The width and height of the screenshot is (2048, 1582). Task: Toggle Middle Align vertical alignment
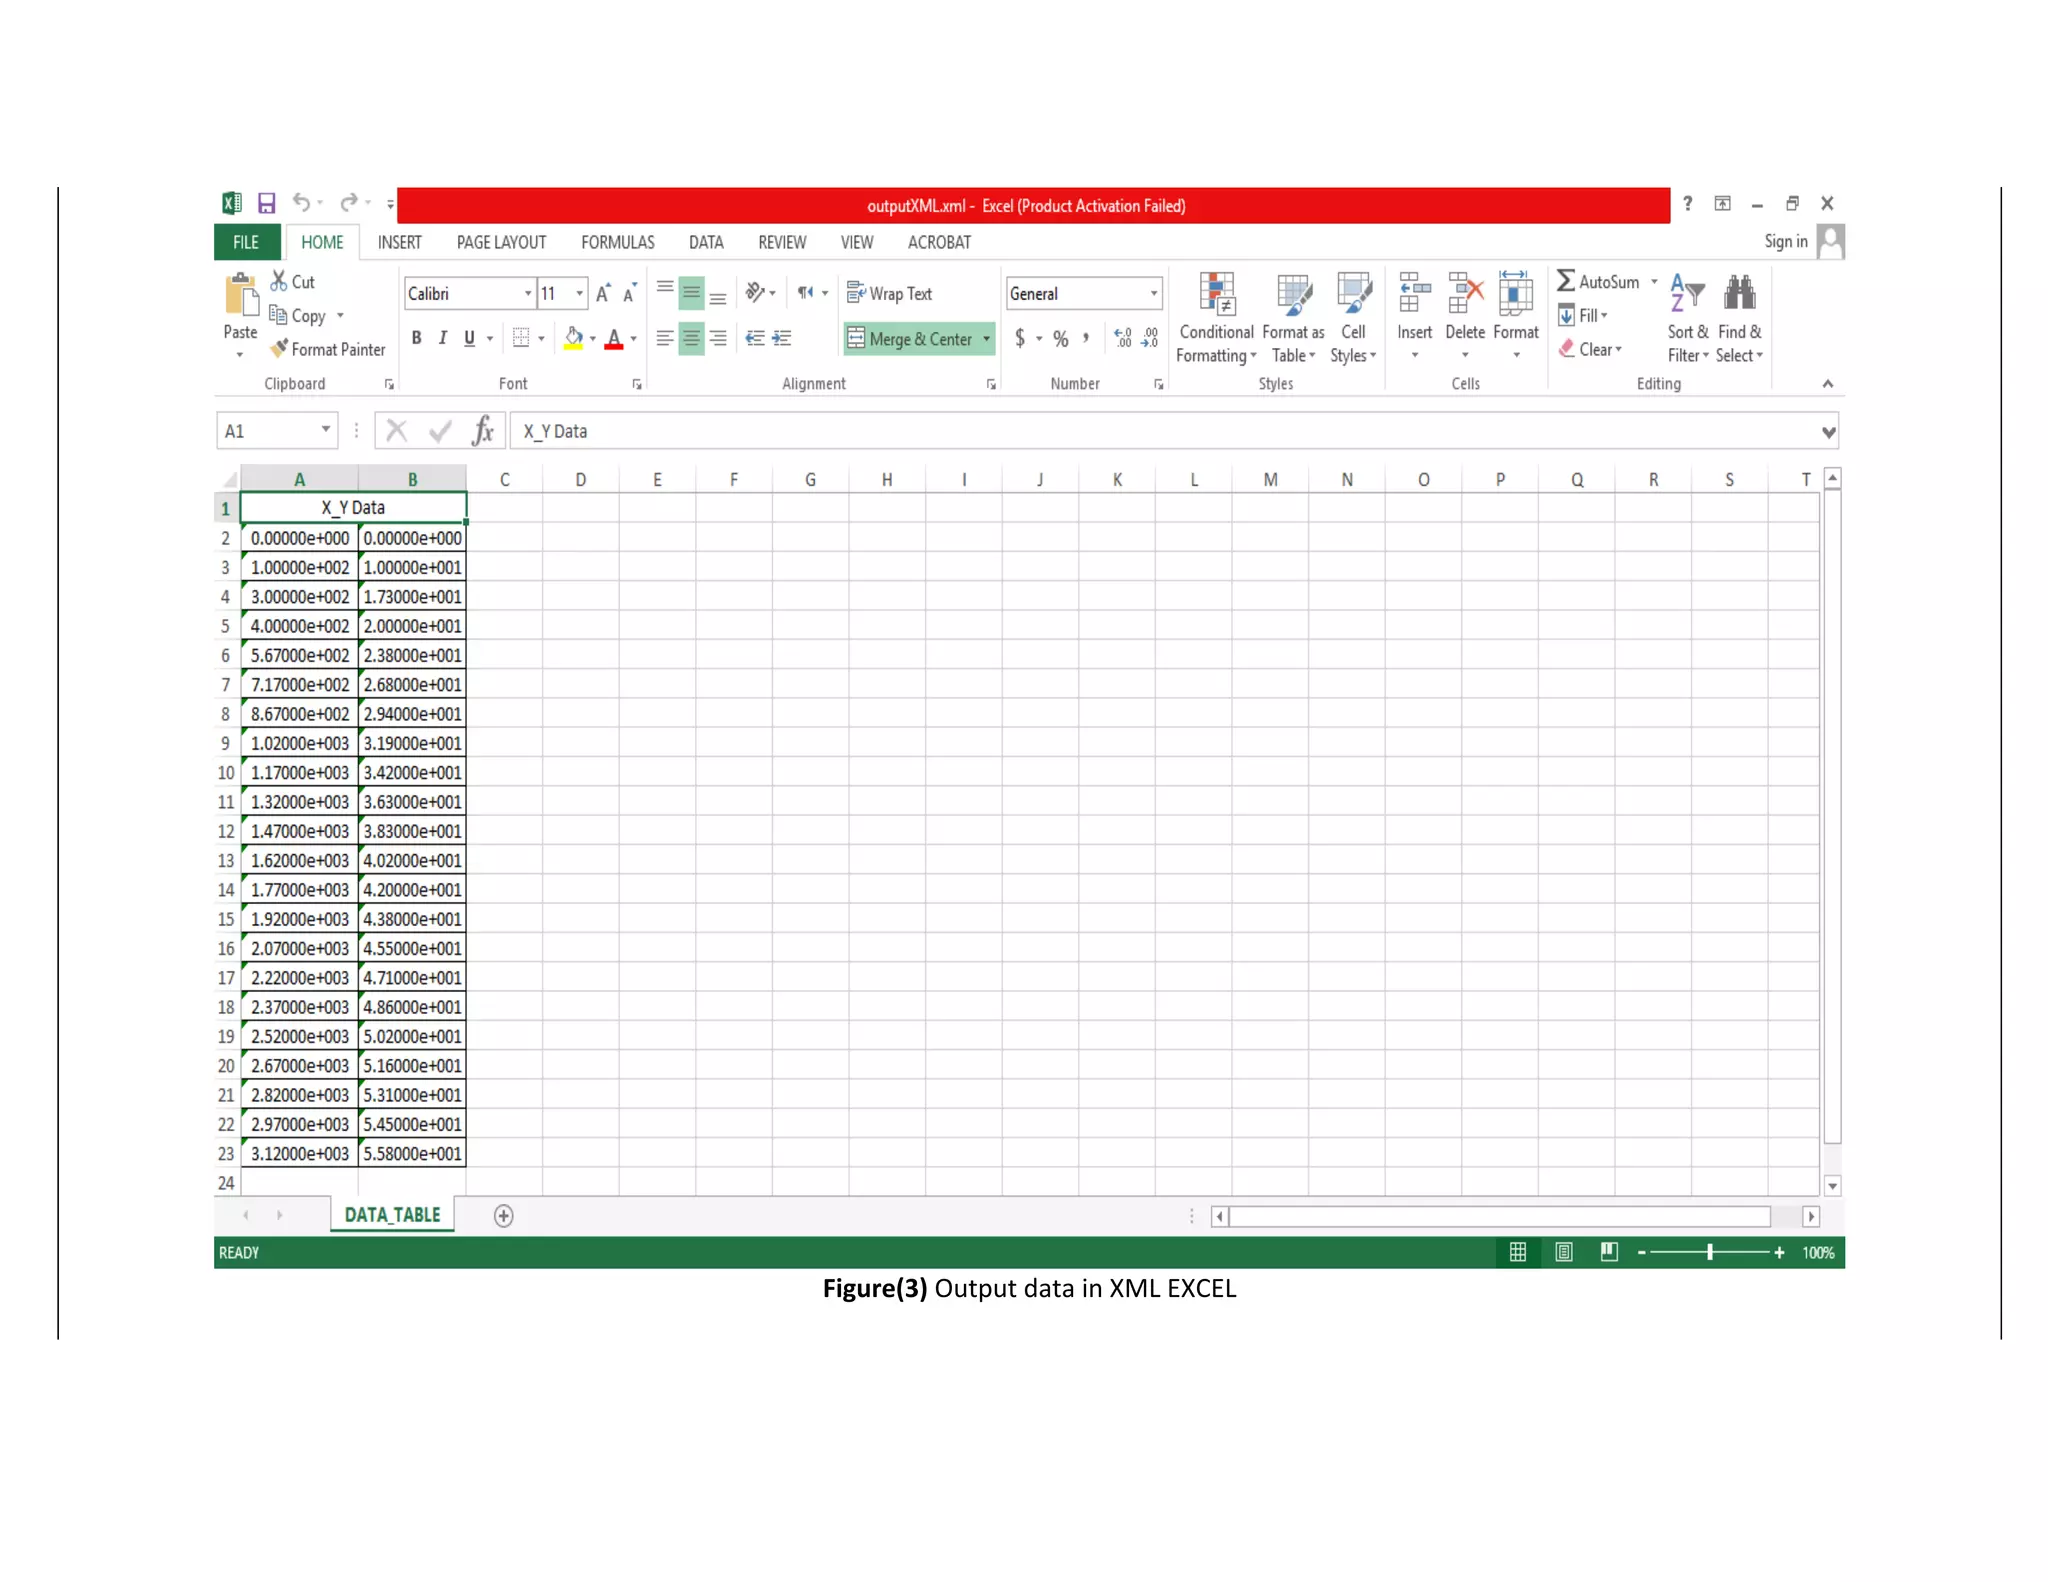[x=691, y=292]
